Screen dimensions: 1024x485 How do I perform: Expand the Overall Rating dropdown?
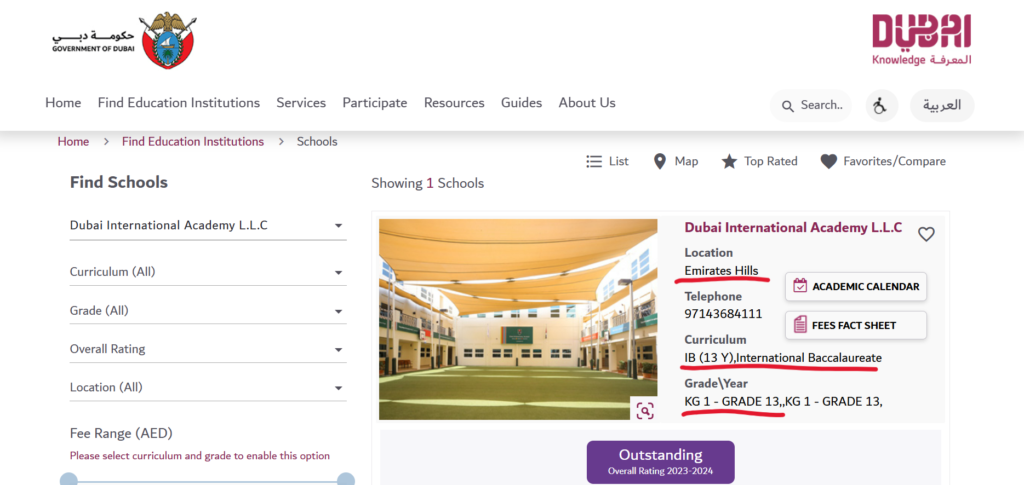pos(208,349)
